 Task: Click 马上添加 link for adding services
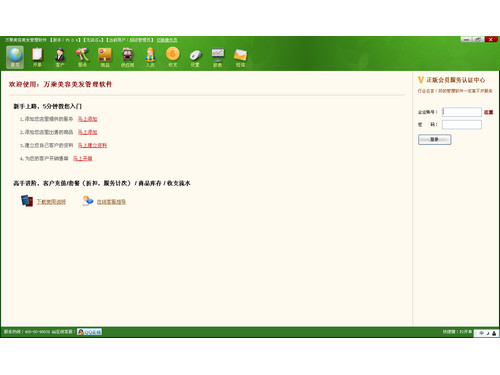click(88, 119)
